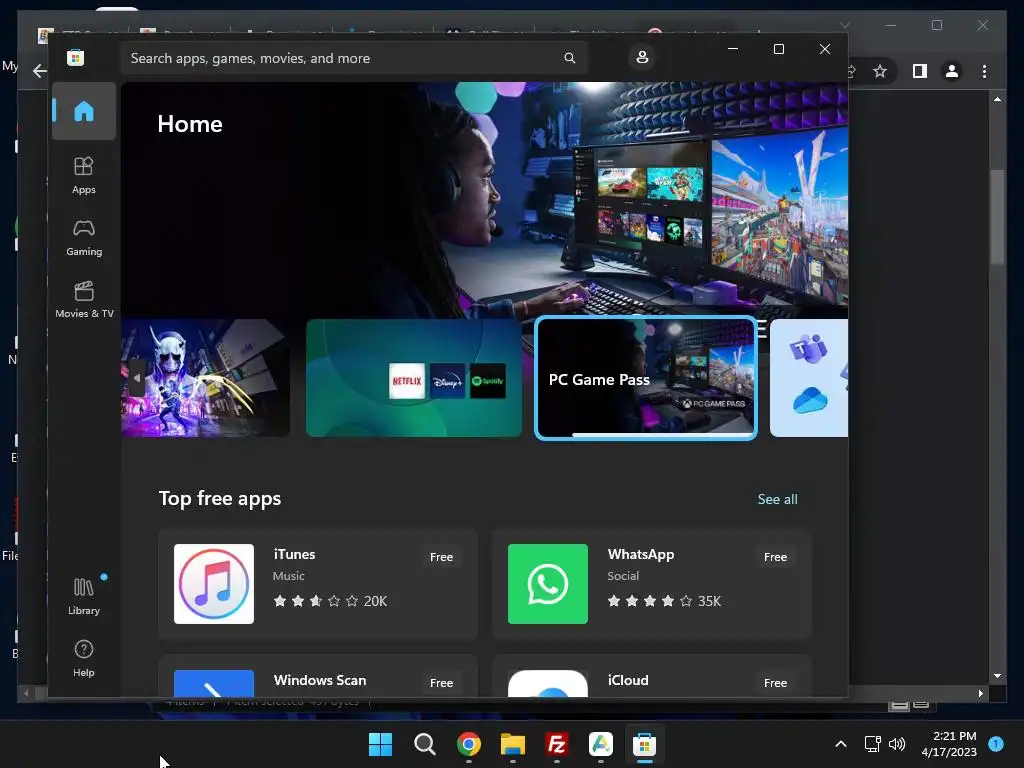Open Chrome's three-dot menu
Image resolution: width=1024 pixels, height=768 pixels.
click(984, 71)
